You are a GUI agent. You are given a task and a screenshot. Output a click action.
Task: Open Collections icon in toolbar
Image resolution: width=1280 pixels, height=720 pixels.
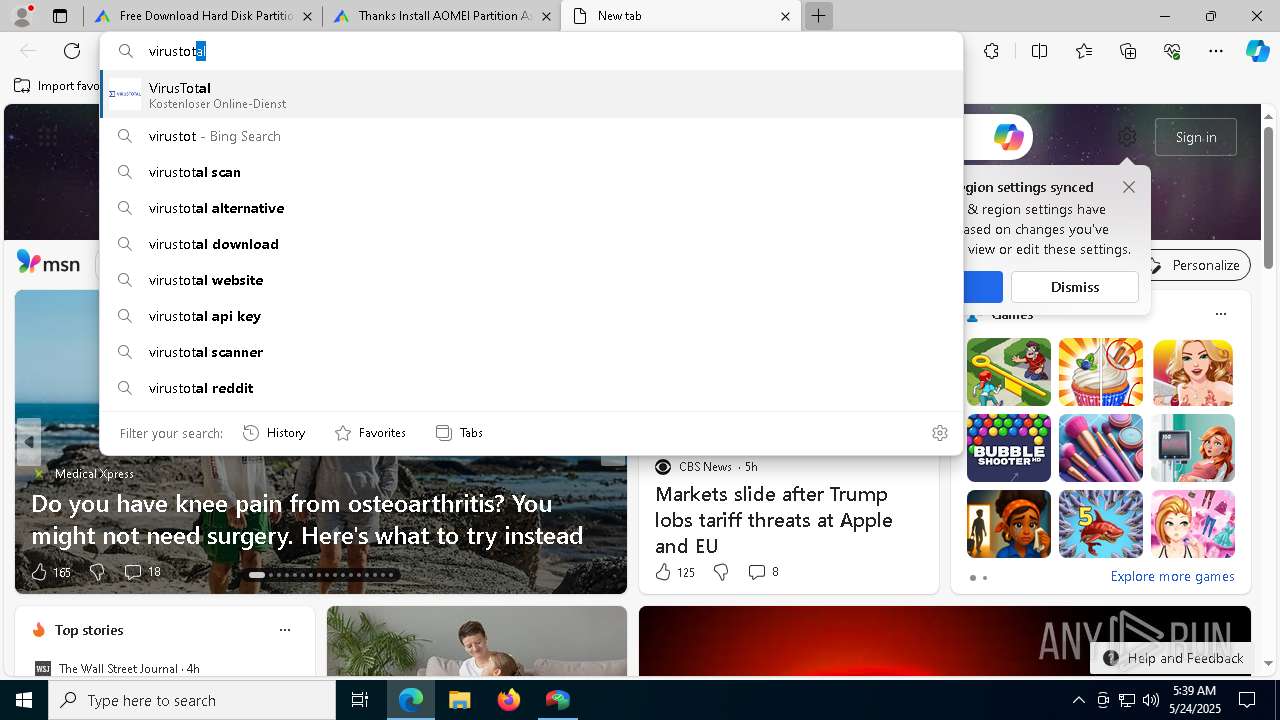(x=1128, y=51)
